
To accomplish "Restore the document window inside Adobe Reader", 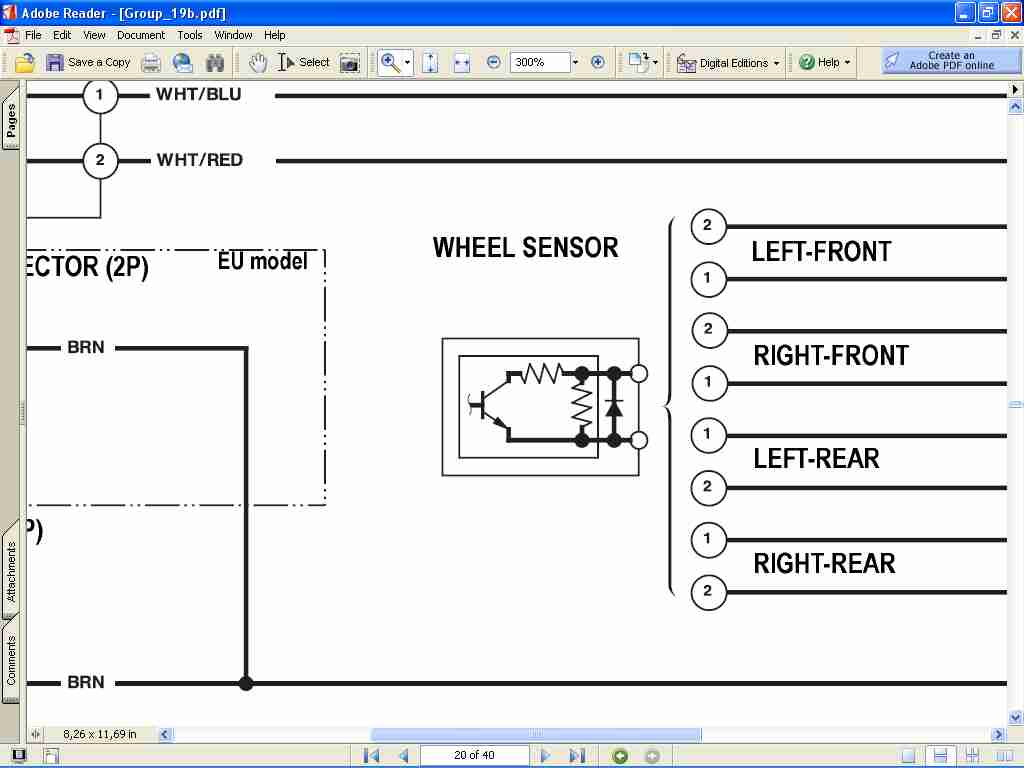I will pyautogui.click(x=996, y=35).
